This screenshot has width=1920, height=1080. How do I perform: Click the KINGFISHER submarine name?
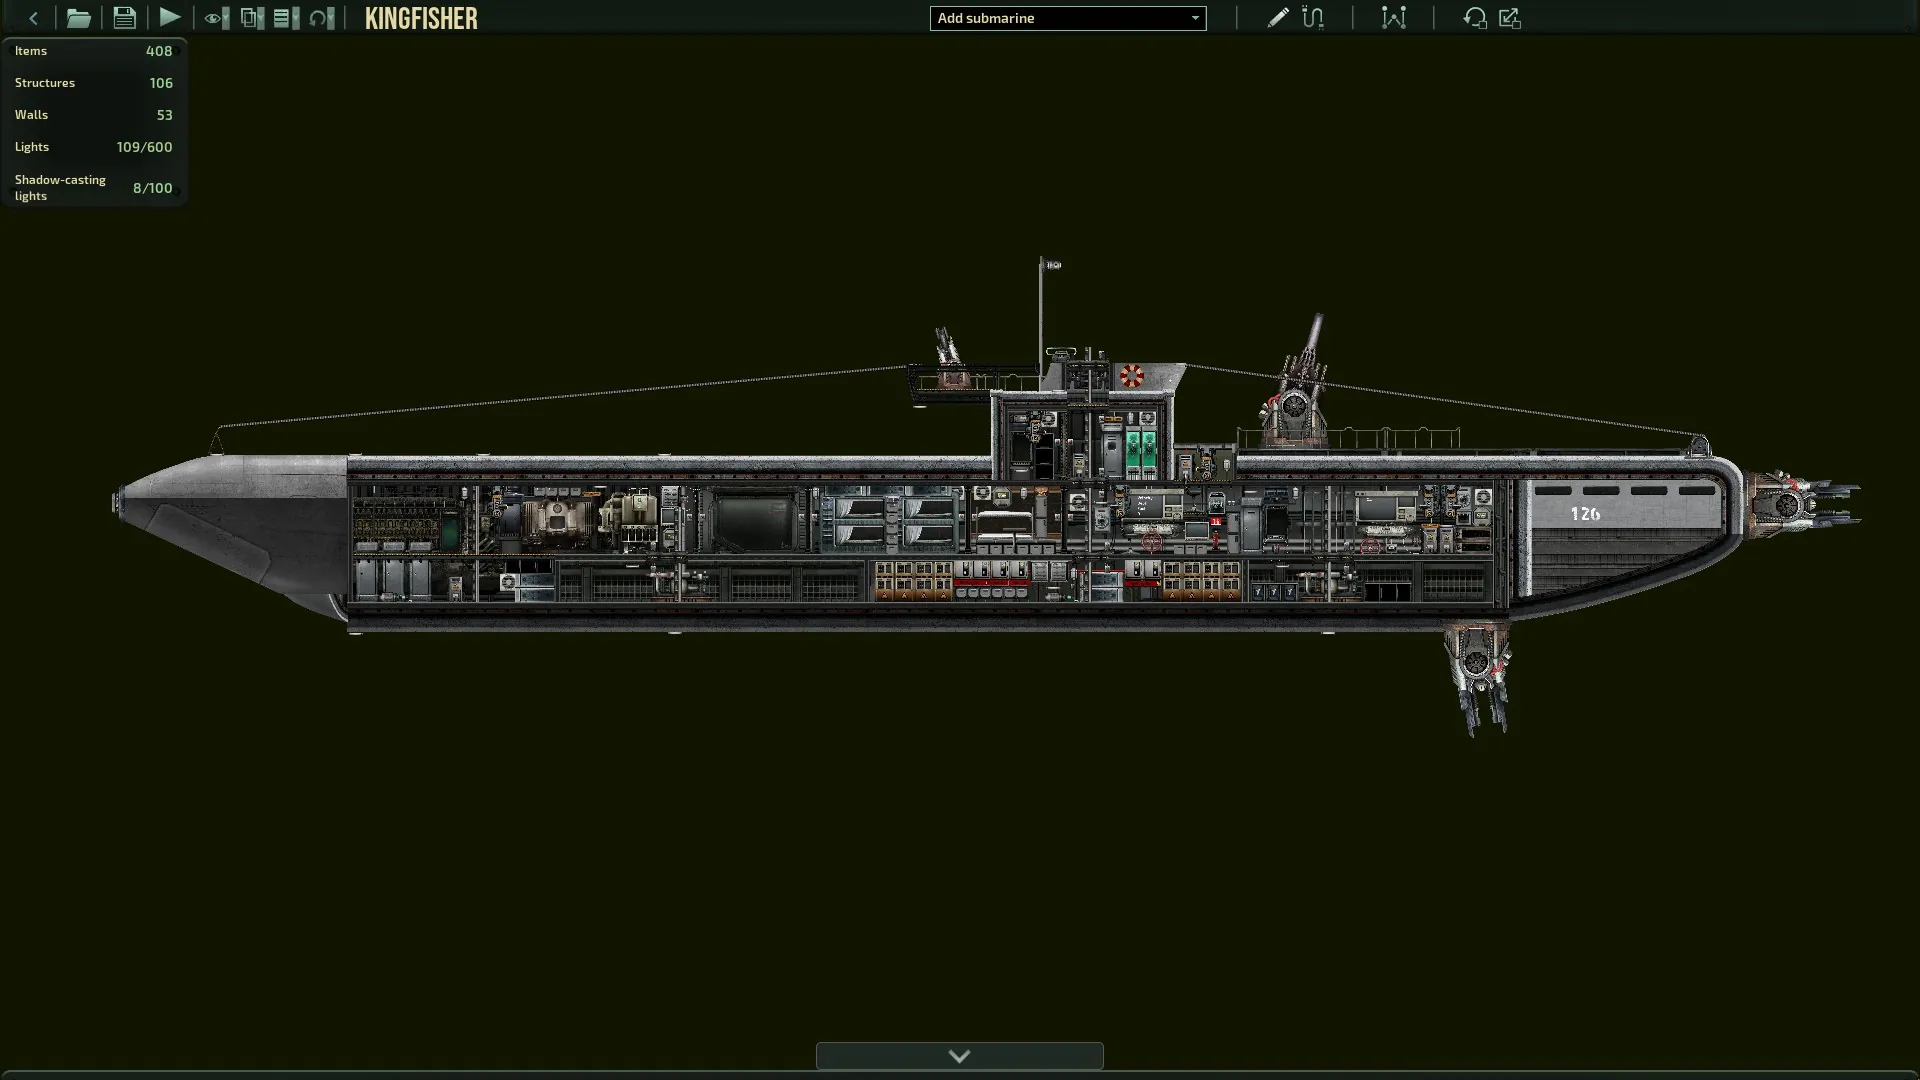click(421, 19)
